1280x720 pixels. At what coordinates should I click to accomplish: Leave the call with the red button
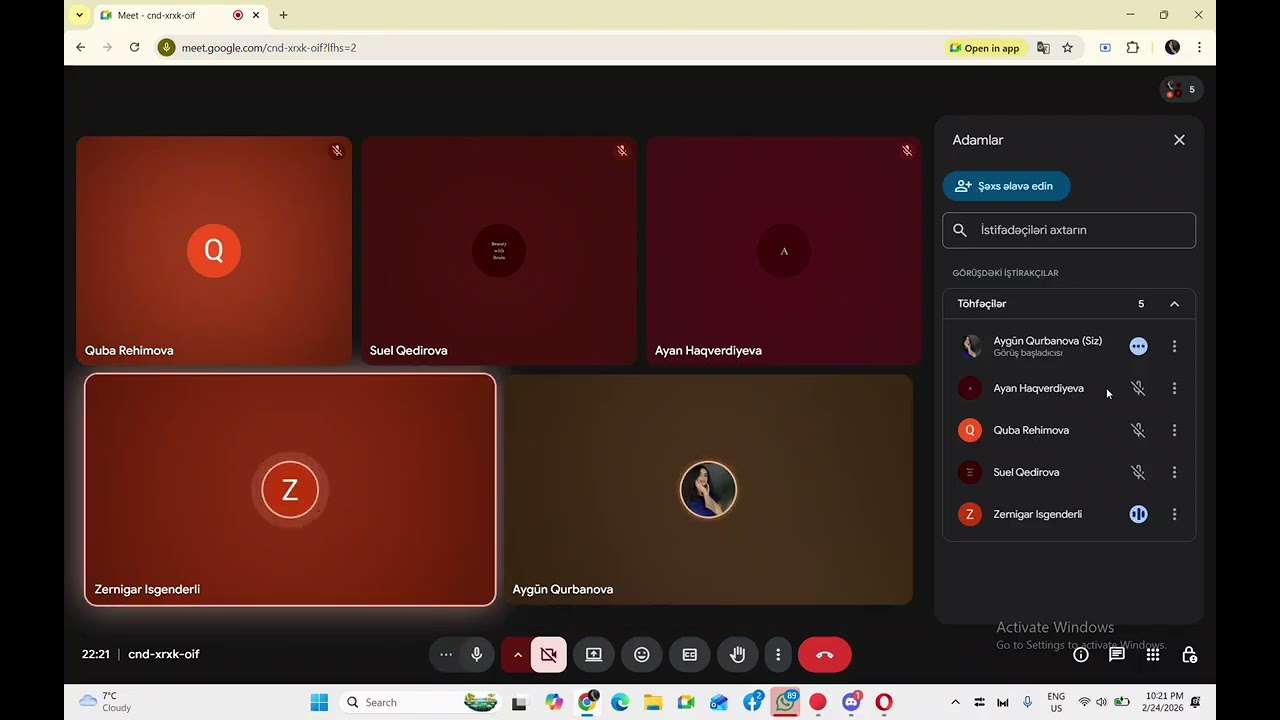[x=825, y=655]
